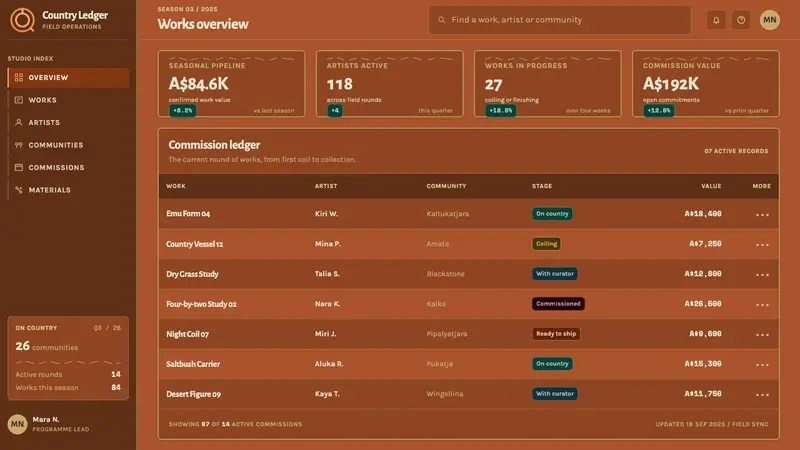Open more options for Country Vessel 12

[x=762, y=244]
